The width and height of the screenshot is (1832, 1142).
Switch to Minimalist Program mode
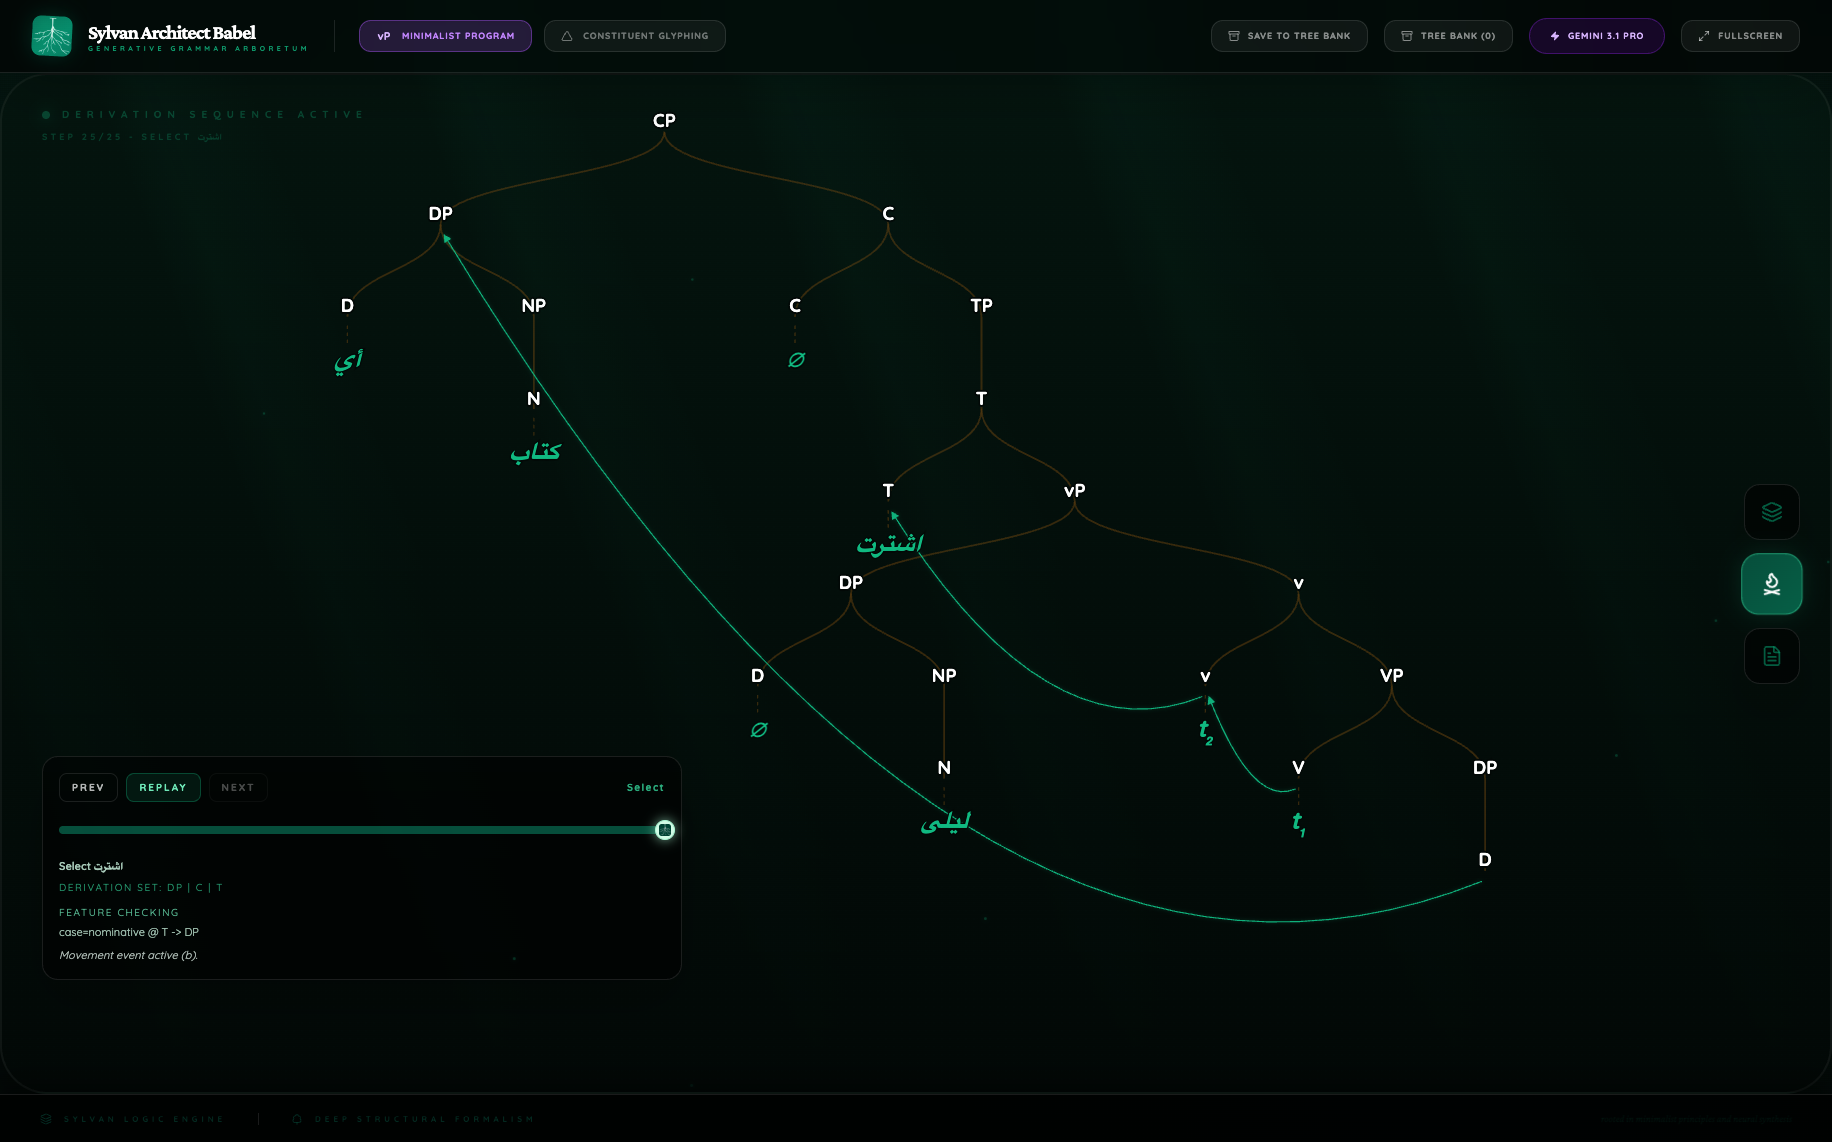pos(445,36)
